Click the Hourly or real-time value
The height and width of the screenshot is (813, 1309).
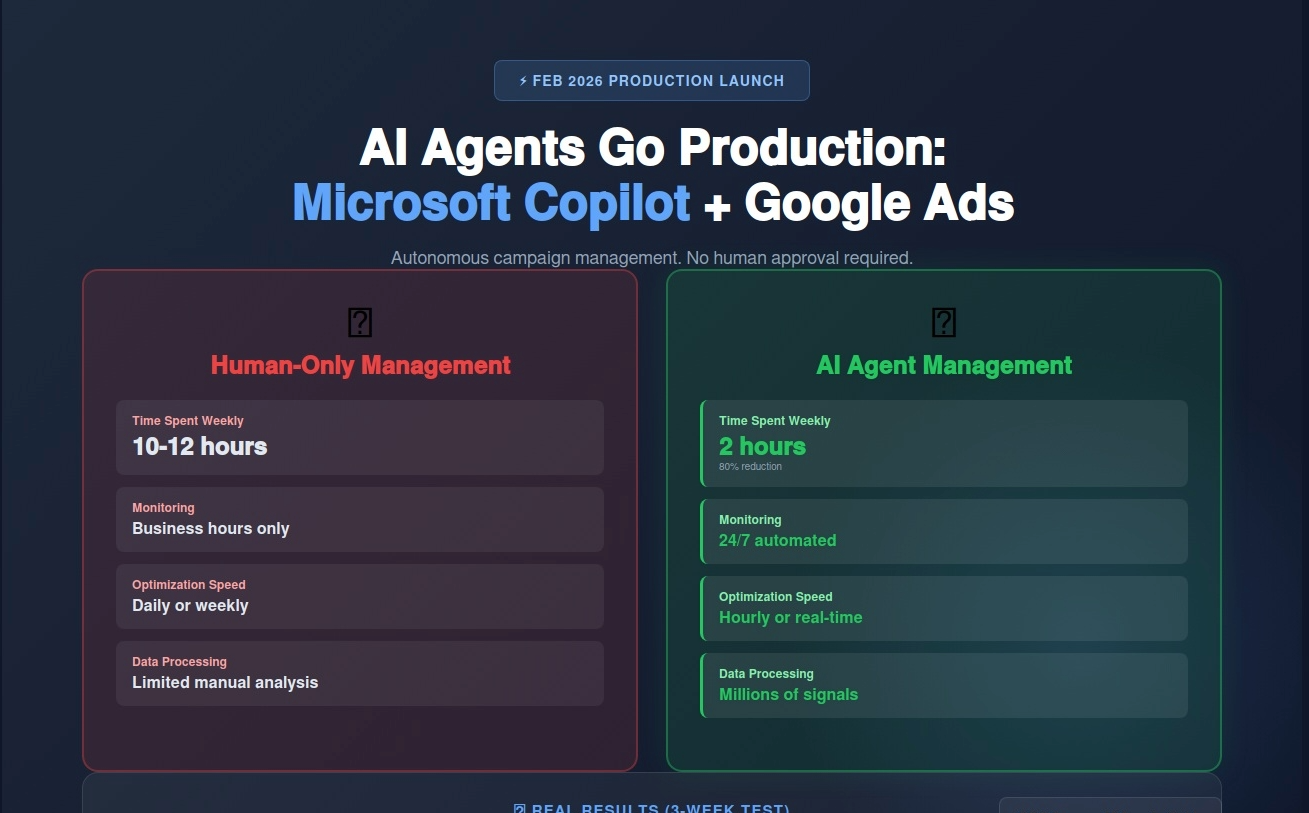tap(790, 618)
